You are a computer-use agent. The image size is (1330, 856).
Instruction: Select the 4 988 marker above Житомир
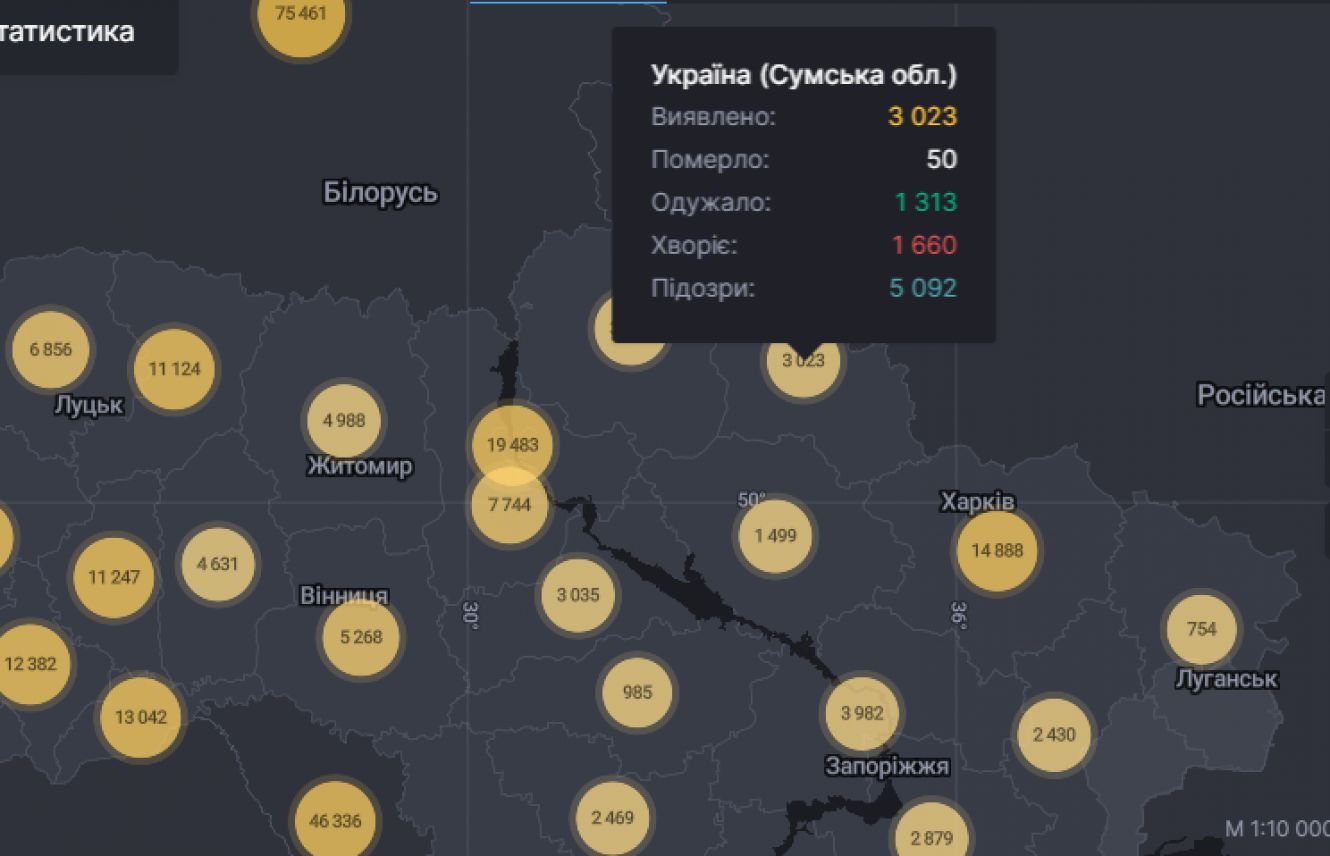pos(343,420)
